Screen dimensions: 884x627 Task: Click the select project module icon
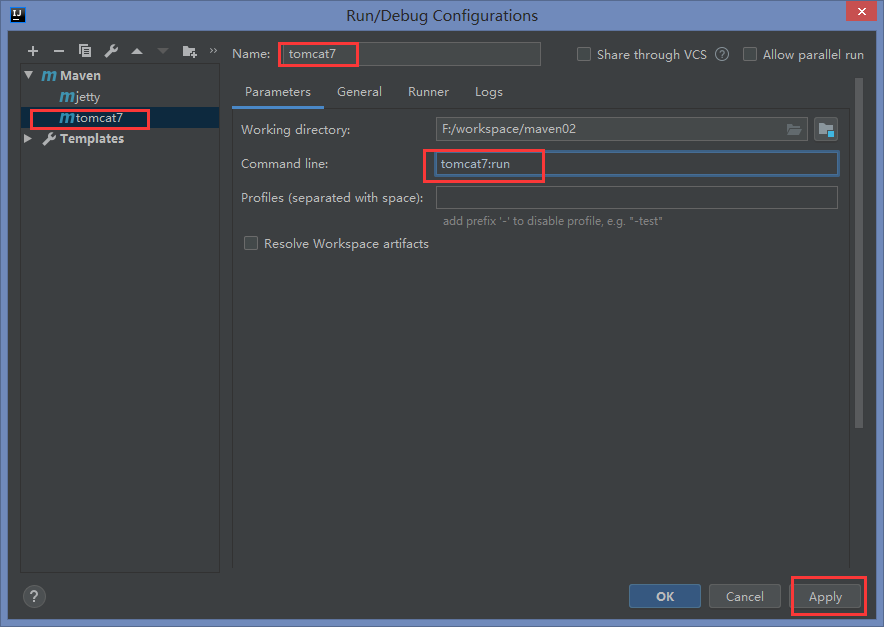826,129
